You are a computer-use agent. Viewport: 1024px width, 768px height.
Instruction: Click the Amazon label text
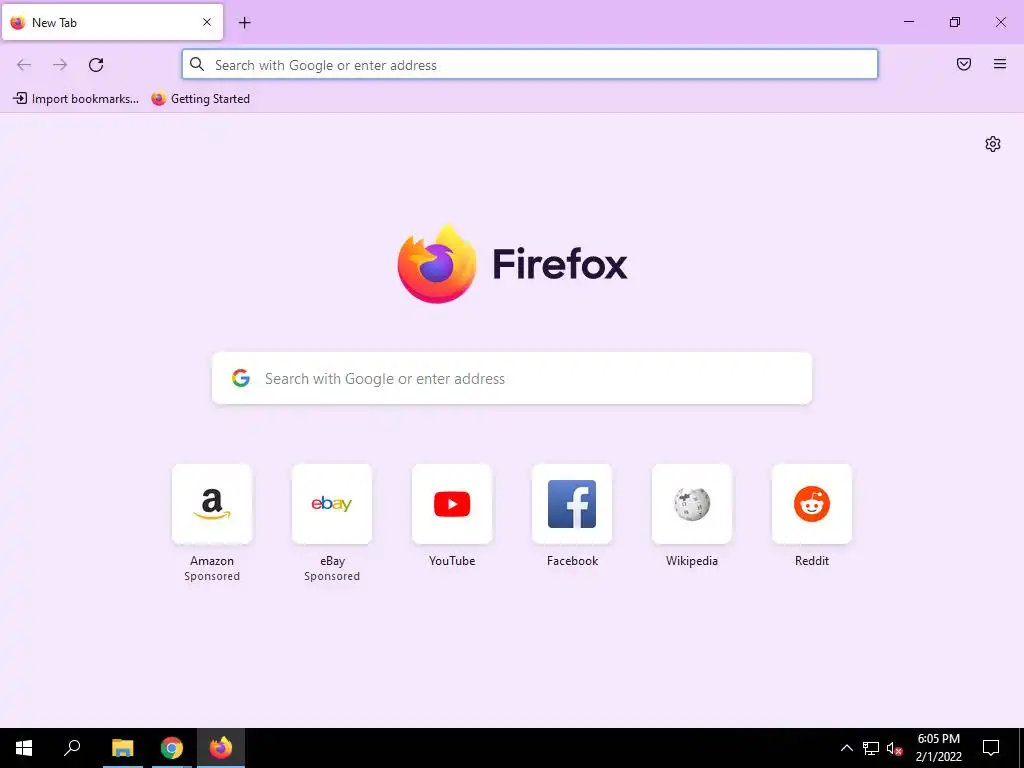[212, 561]
